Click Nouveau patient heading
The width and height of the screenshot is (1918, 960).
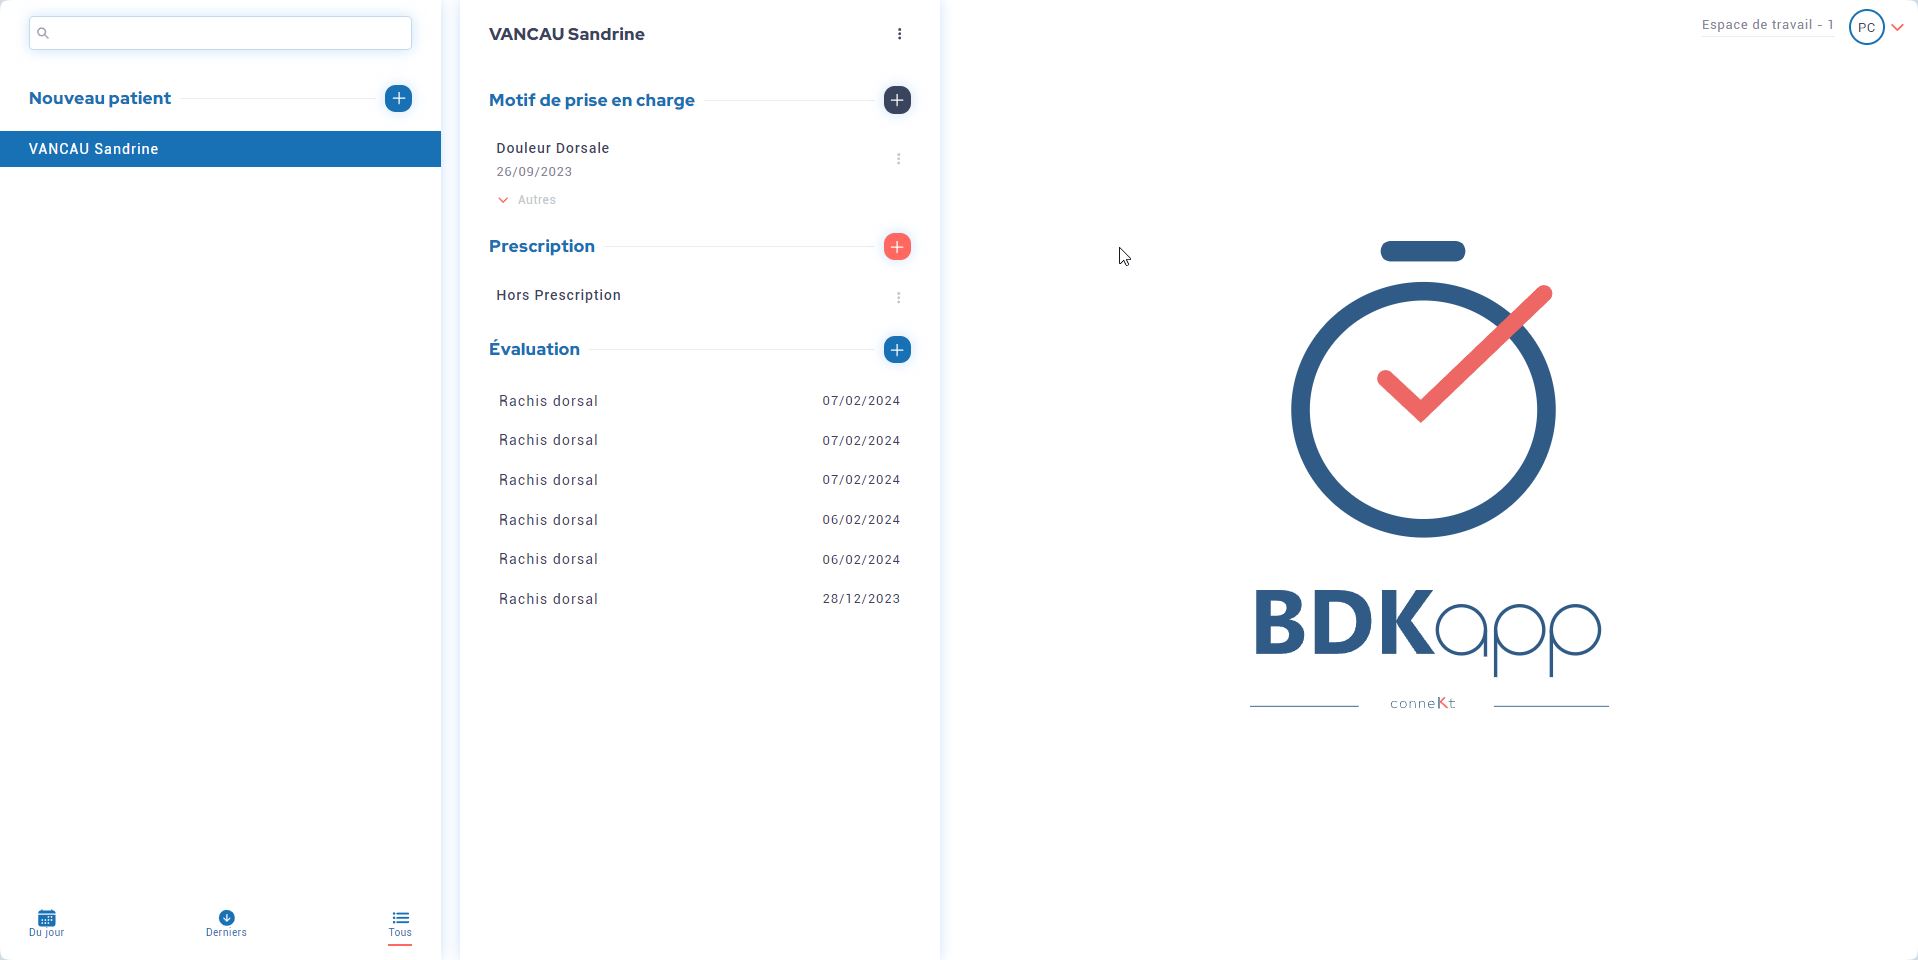100,98
